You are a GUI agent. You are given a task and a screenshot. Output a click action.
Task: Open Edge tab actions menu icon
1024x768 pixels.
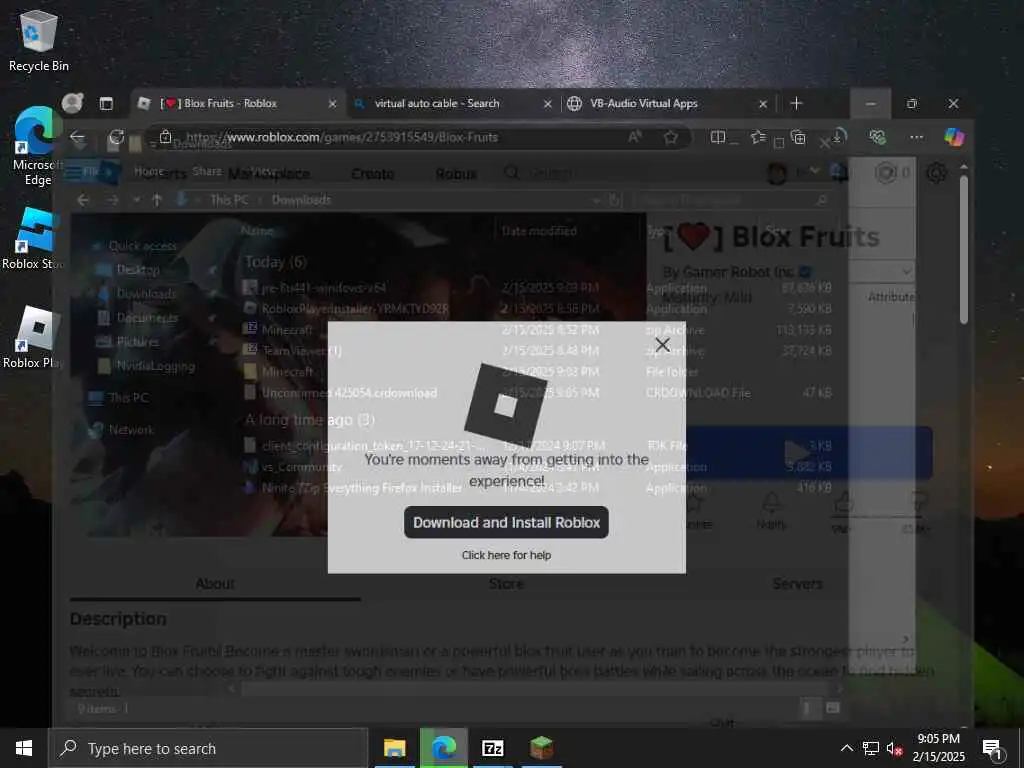coord(106,103)
